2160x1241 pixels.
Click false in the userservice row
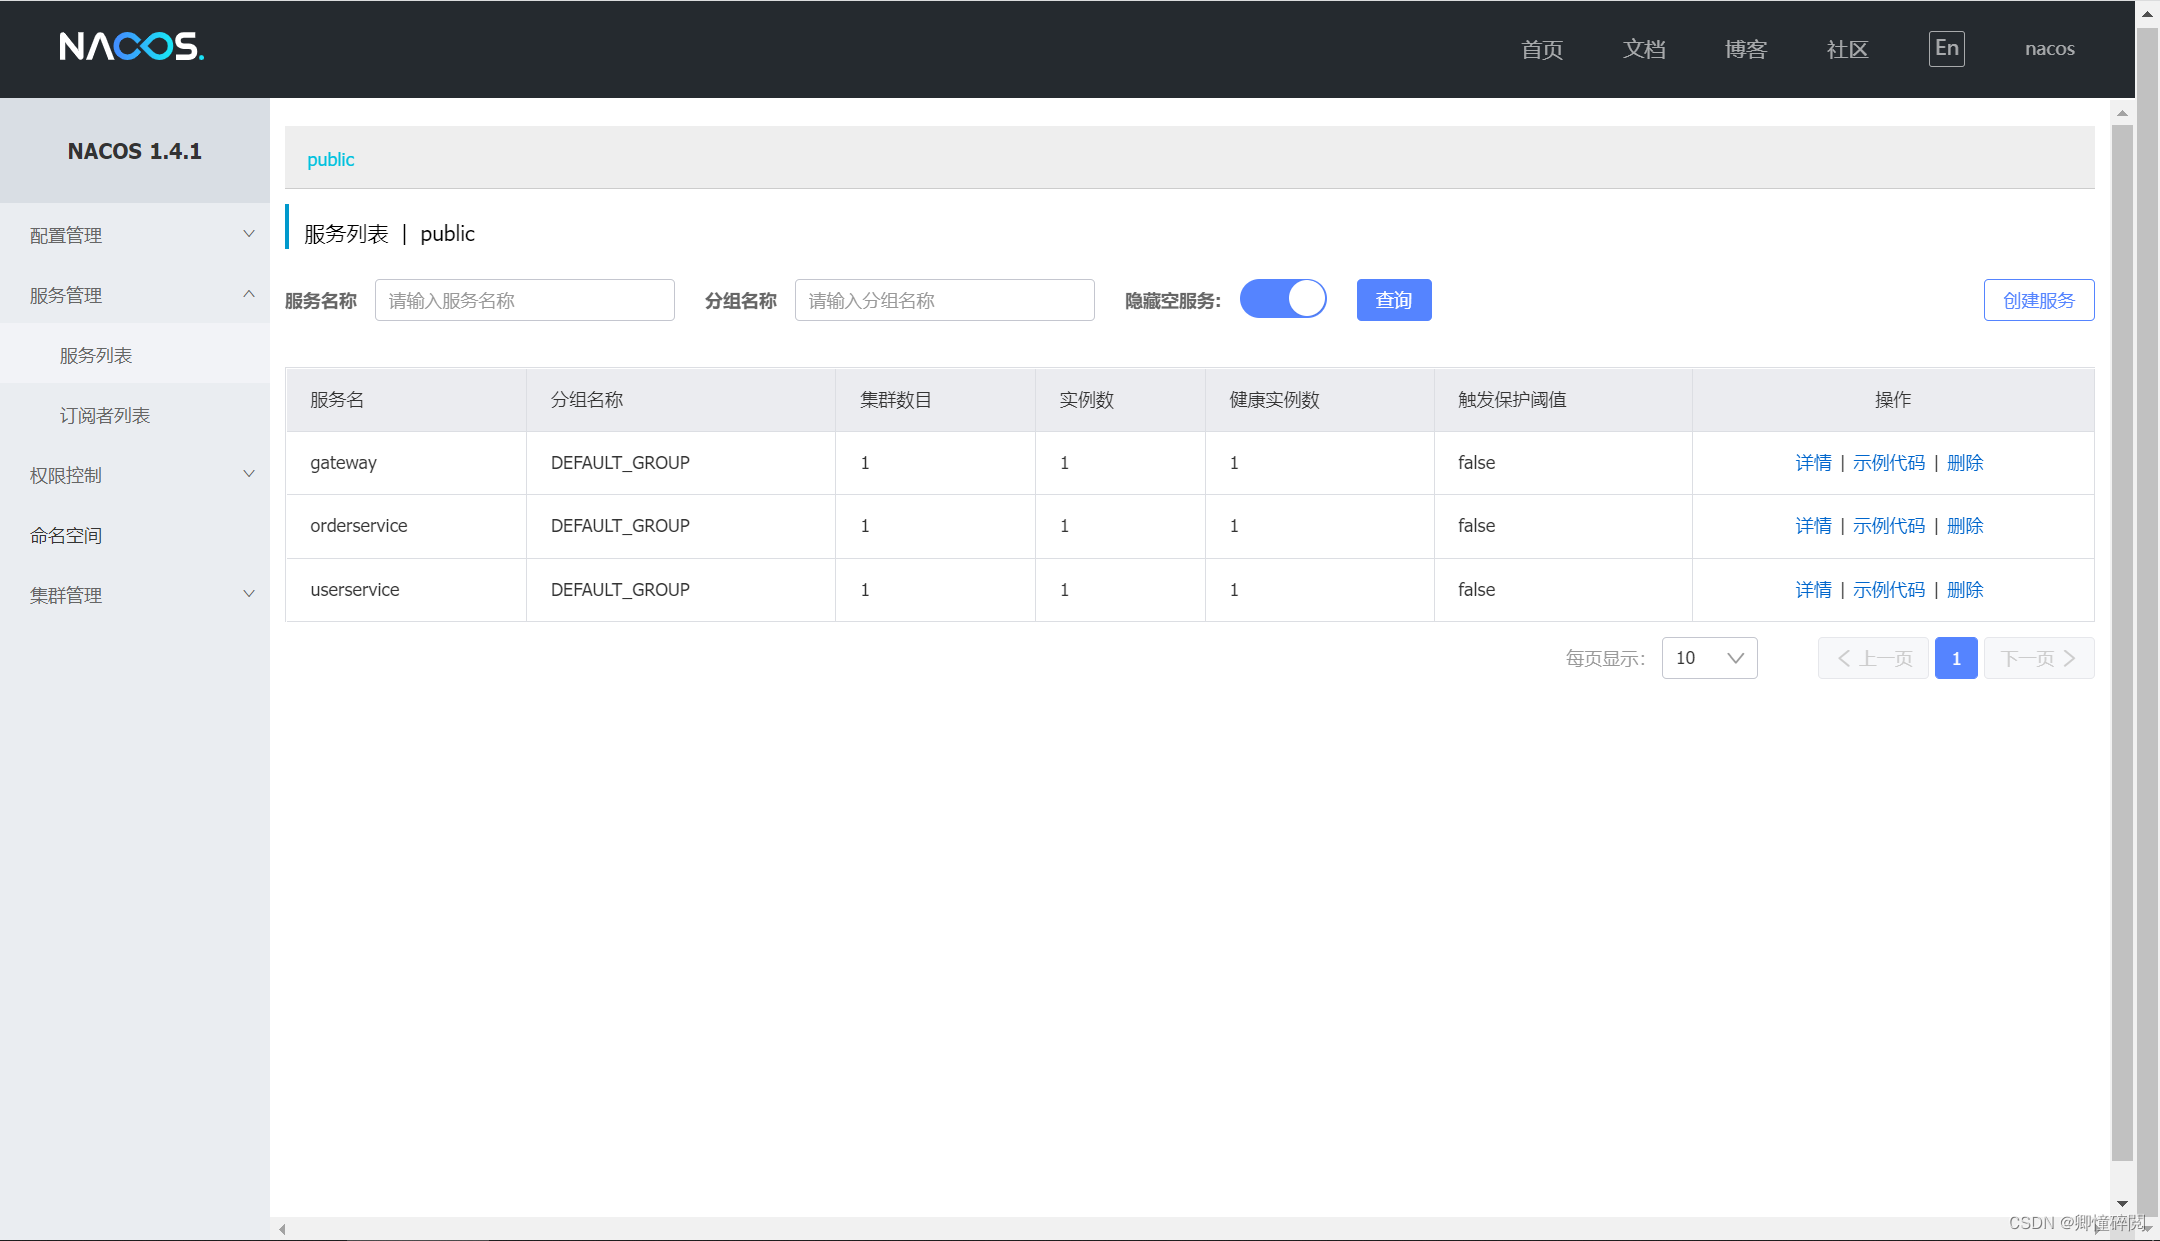[x=1476, y=590]
